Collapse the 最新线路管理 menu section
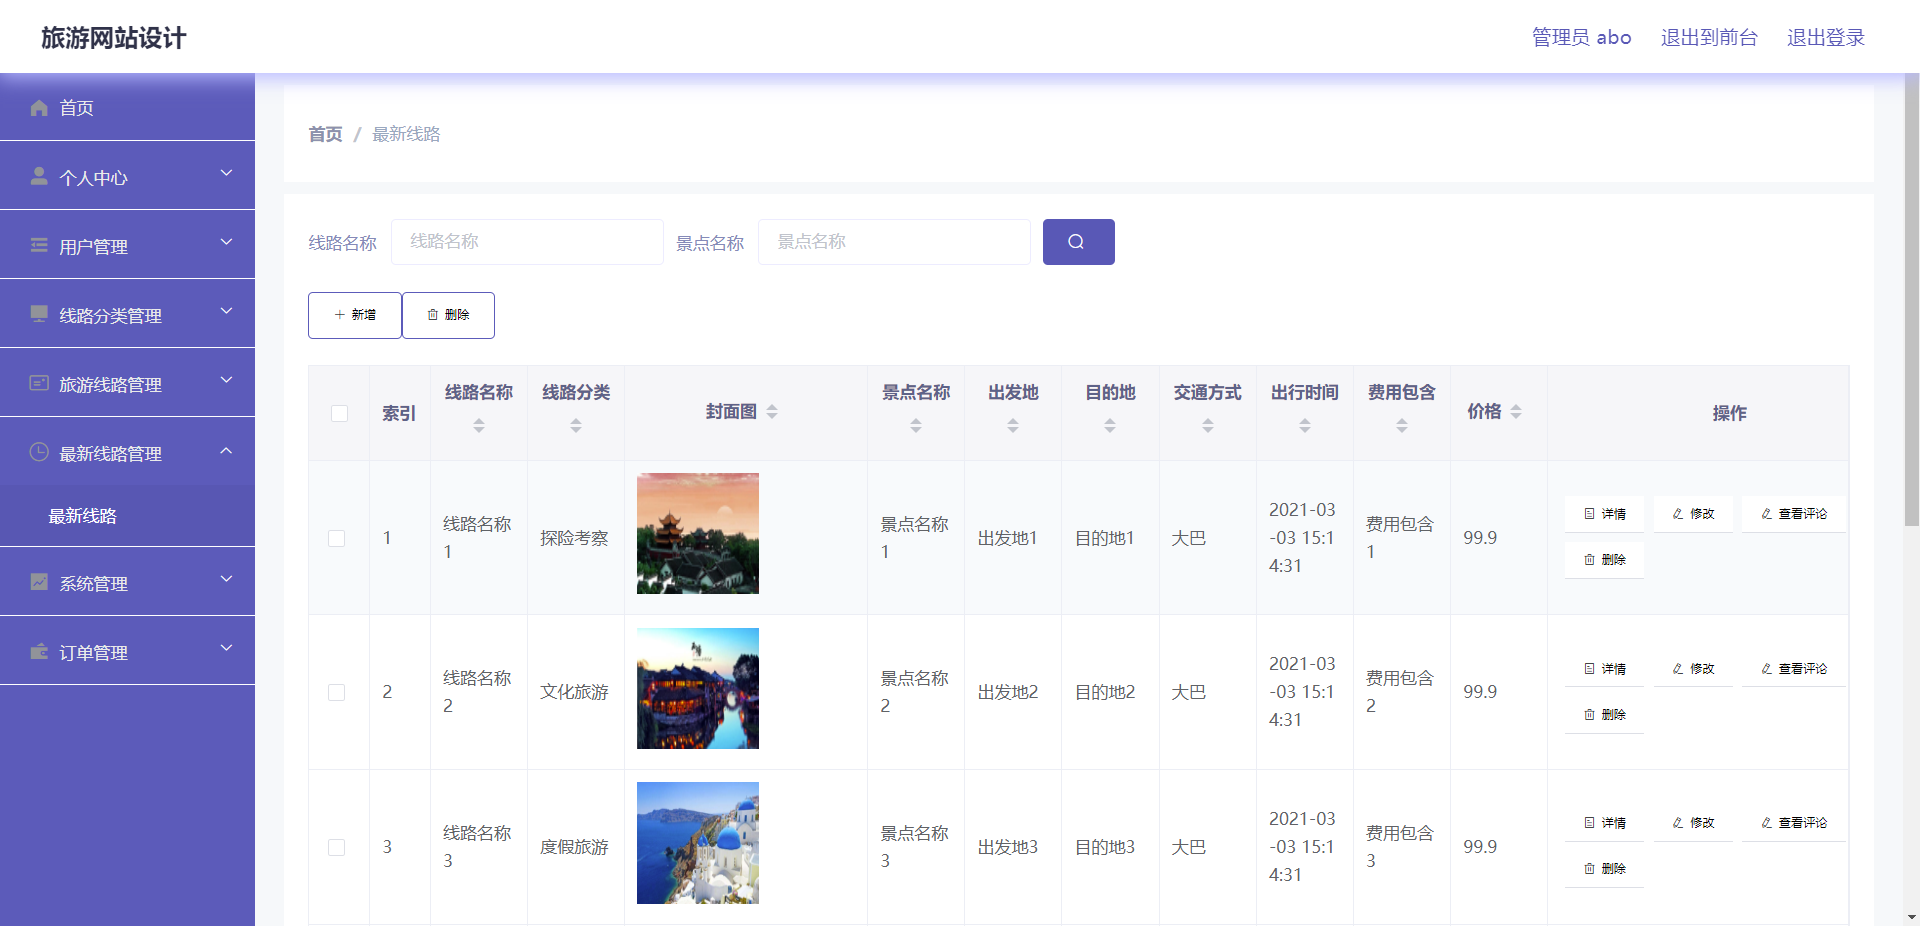Screen dimensions: 1920x926 tap(128, 451)
